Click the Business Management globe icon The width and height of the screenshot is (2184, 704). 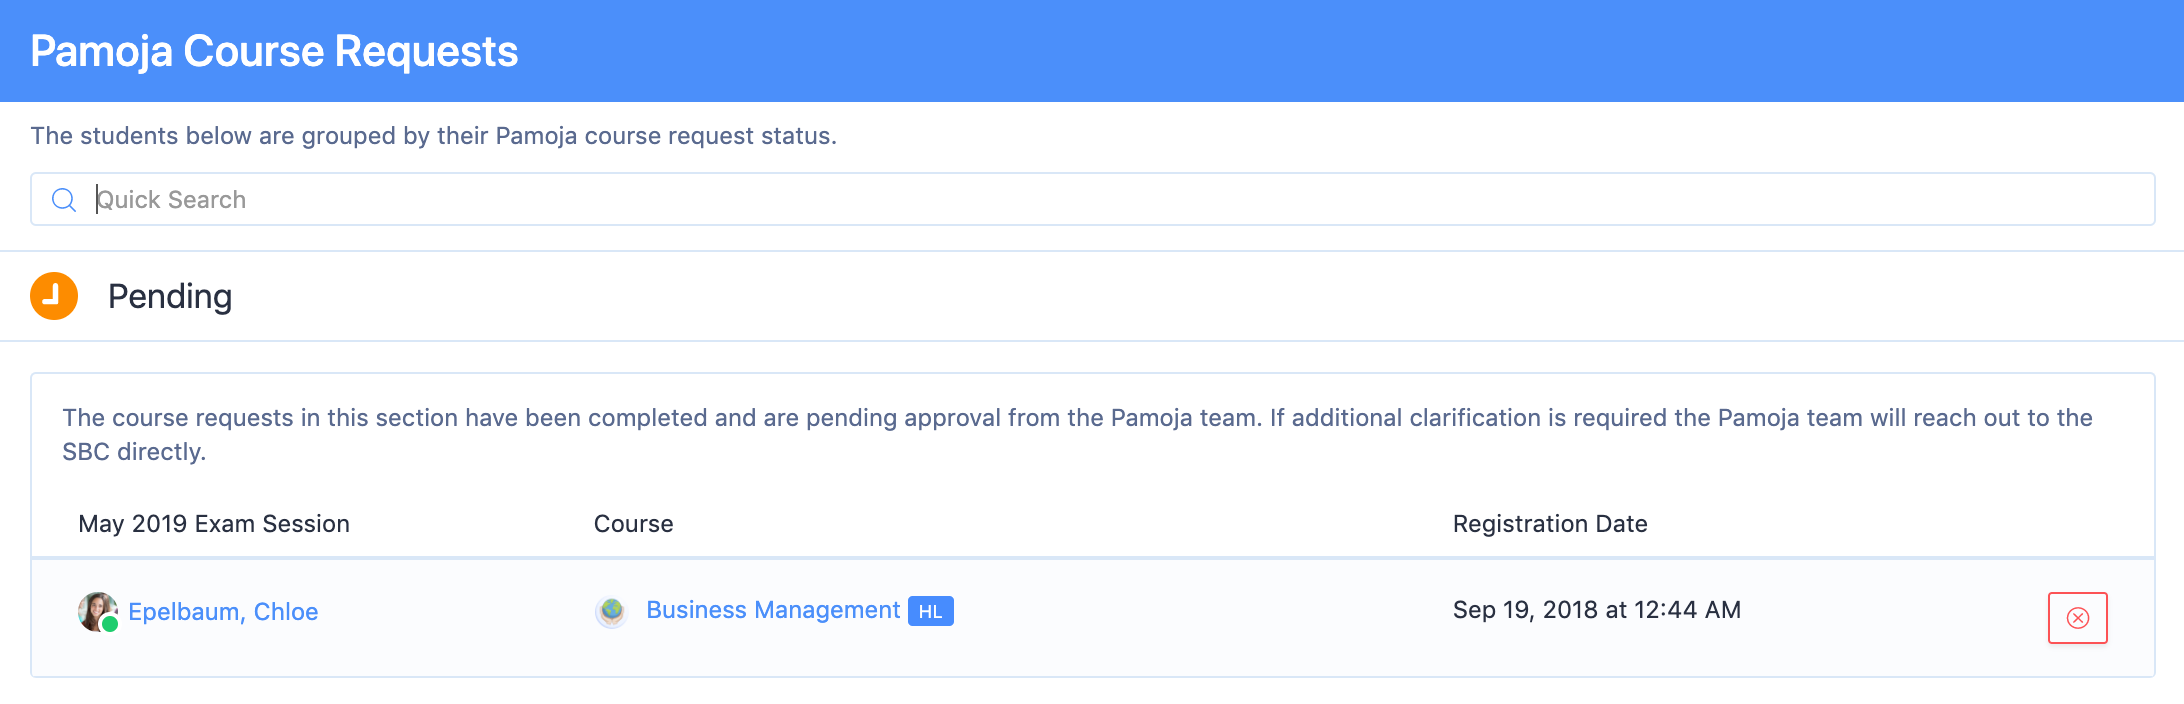tap(611, 611)
